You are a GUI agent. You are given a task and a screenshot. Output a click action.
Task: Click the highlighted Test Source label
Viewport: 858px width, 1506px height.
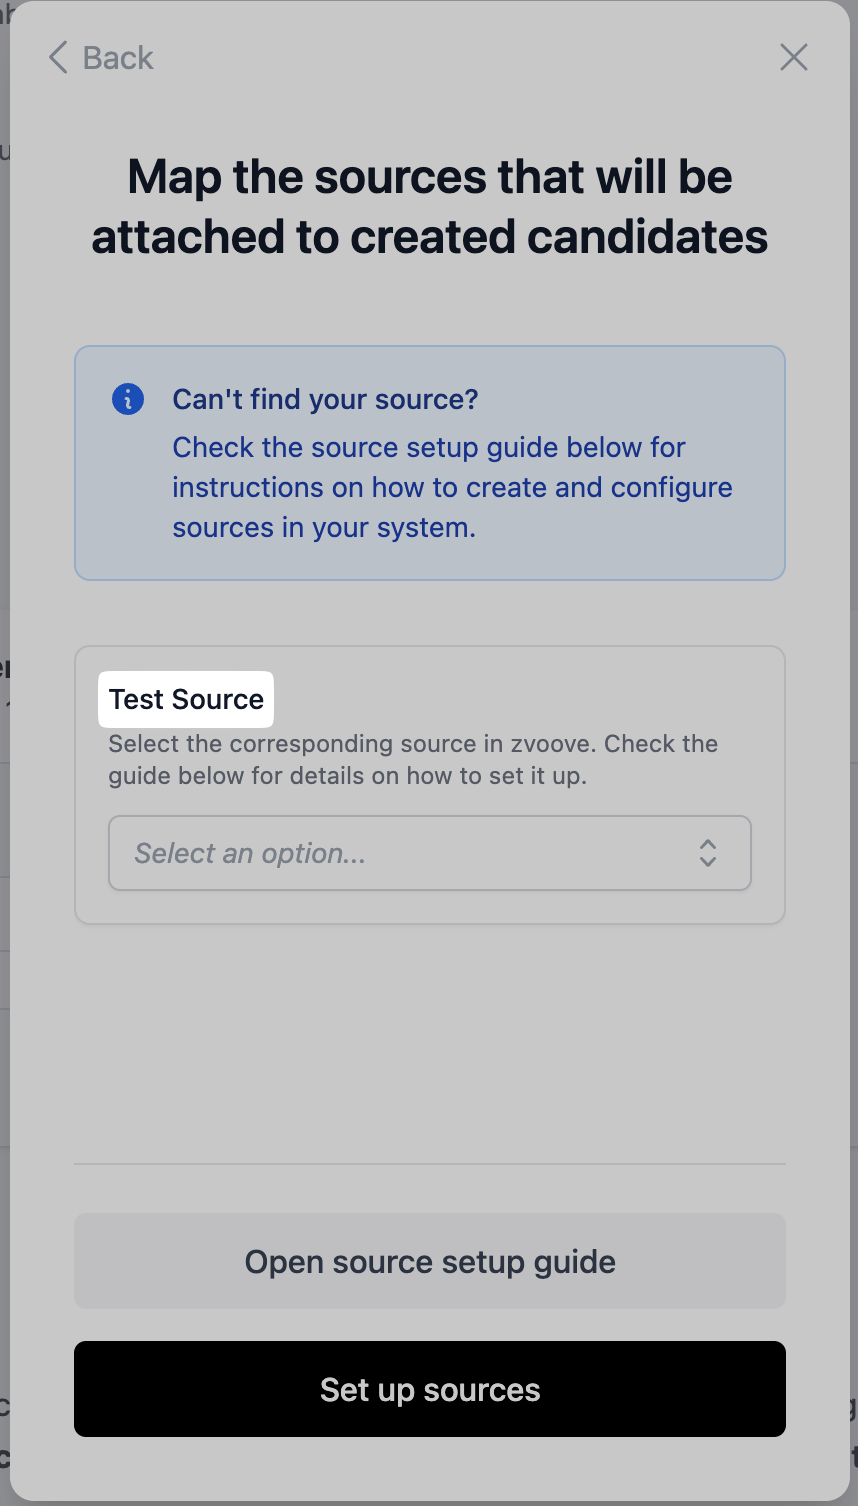(186, 699)
